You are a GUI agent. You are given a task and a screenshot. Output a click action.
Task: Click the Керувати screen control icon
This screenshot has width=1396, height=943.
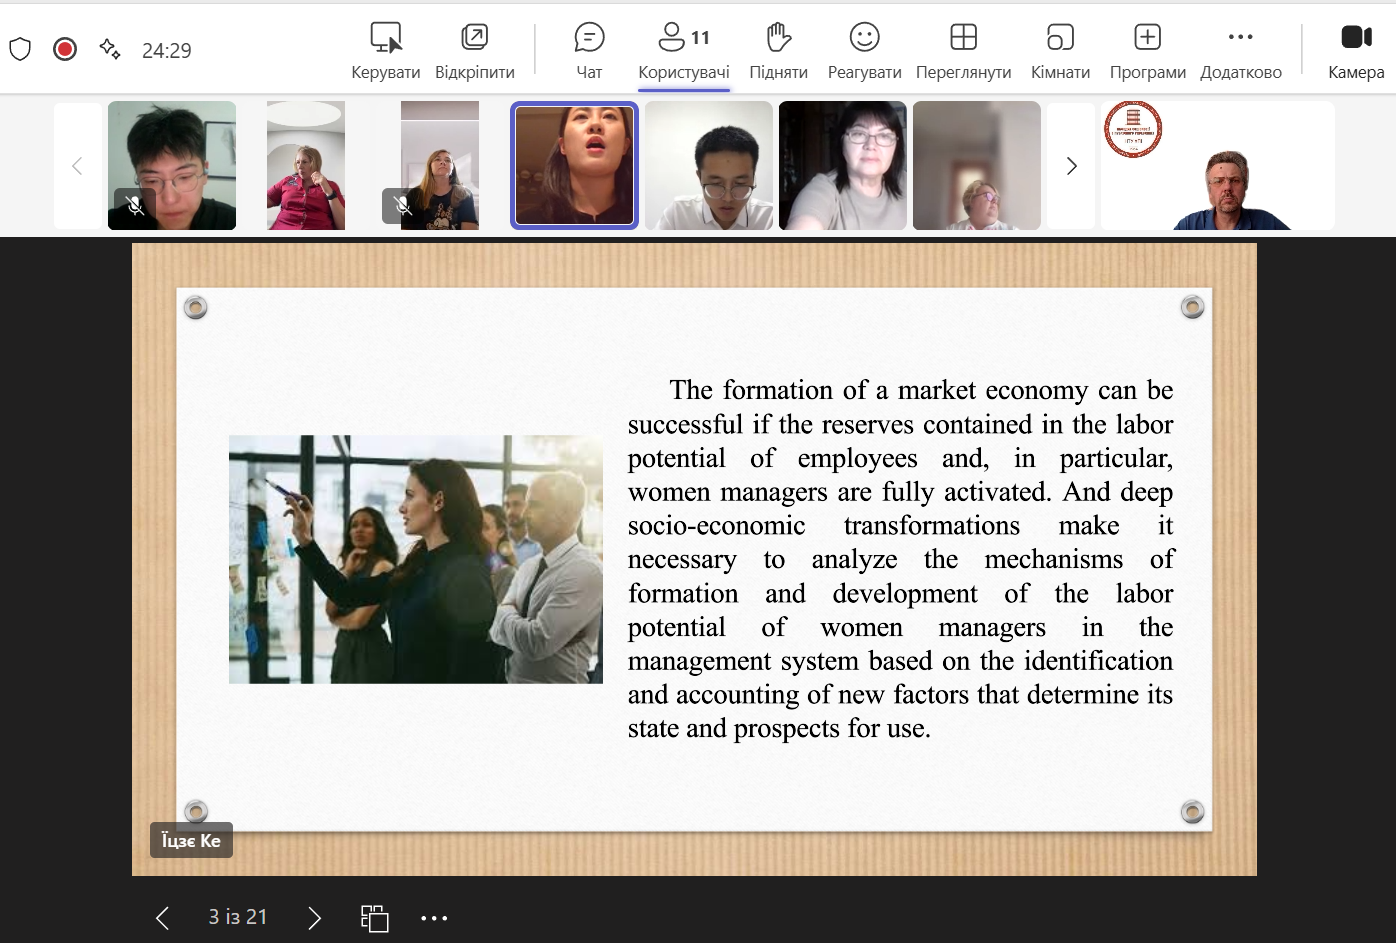pos(386,50)
